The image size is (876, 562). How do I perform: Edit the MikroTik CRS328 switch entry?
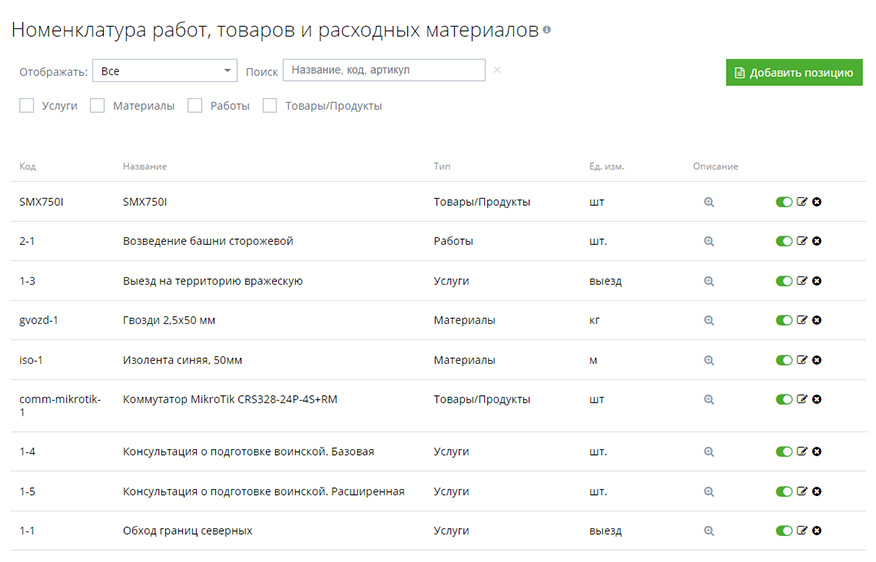point(802,399)
